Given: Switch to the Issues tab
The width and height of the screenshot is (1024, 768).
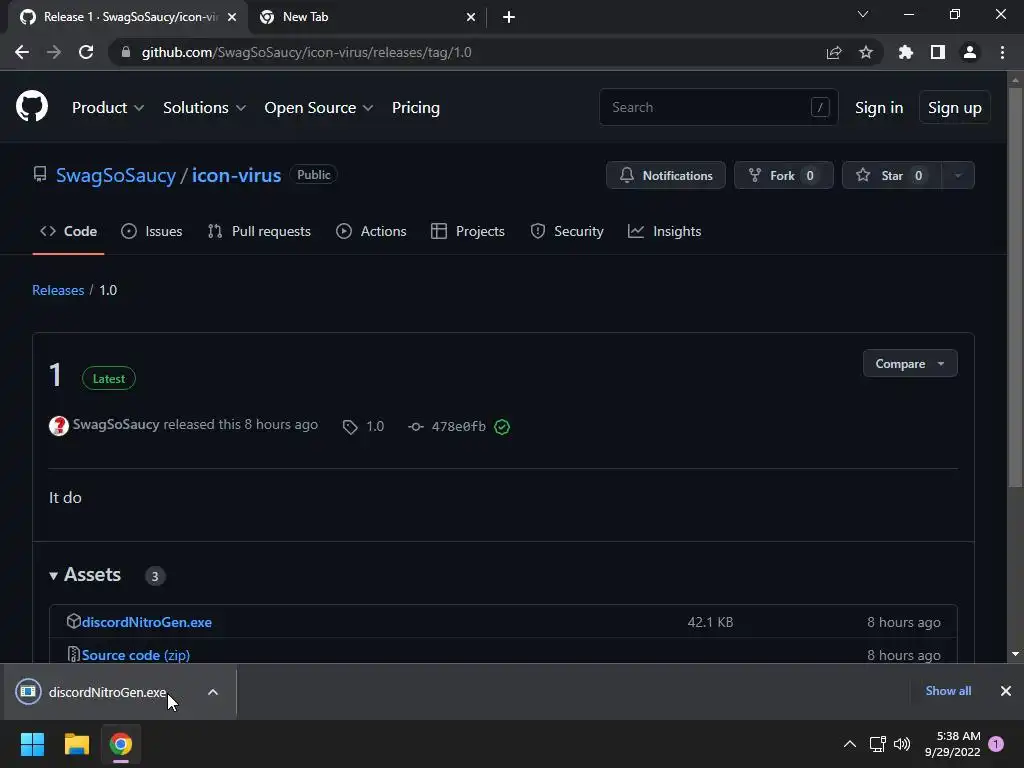Looking at the screenshot, I should click(x=152, y=231).
